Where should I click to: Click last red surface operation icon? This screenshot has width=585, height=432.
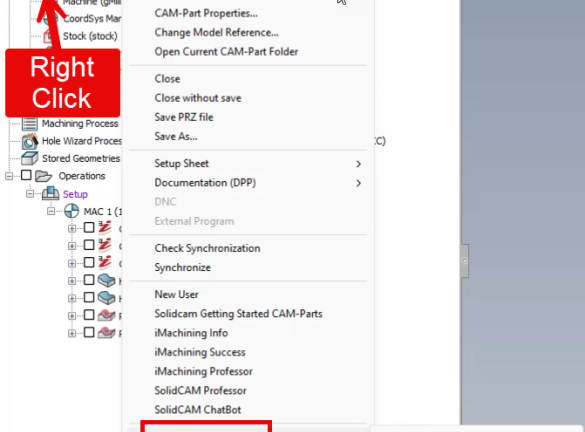pyautogui.click(x=106, y=333)
